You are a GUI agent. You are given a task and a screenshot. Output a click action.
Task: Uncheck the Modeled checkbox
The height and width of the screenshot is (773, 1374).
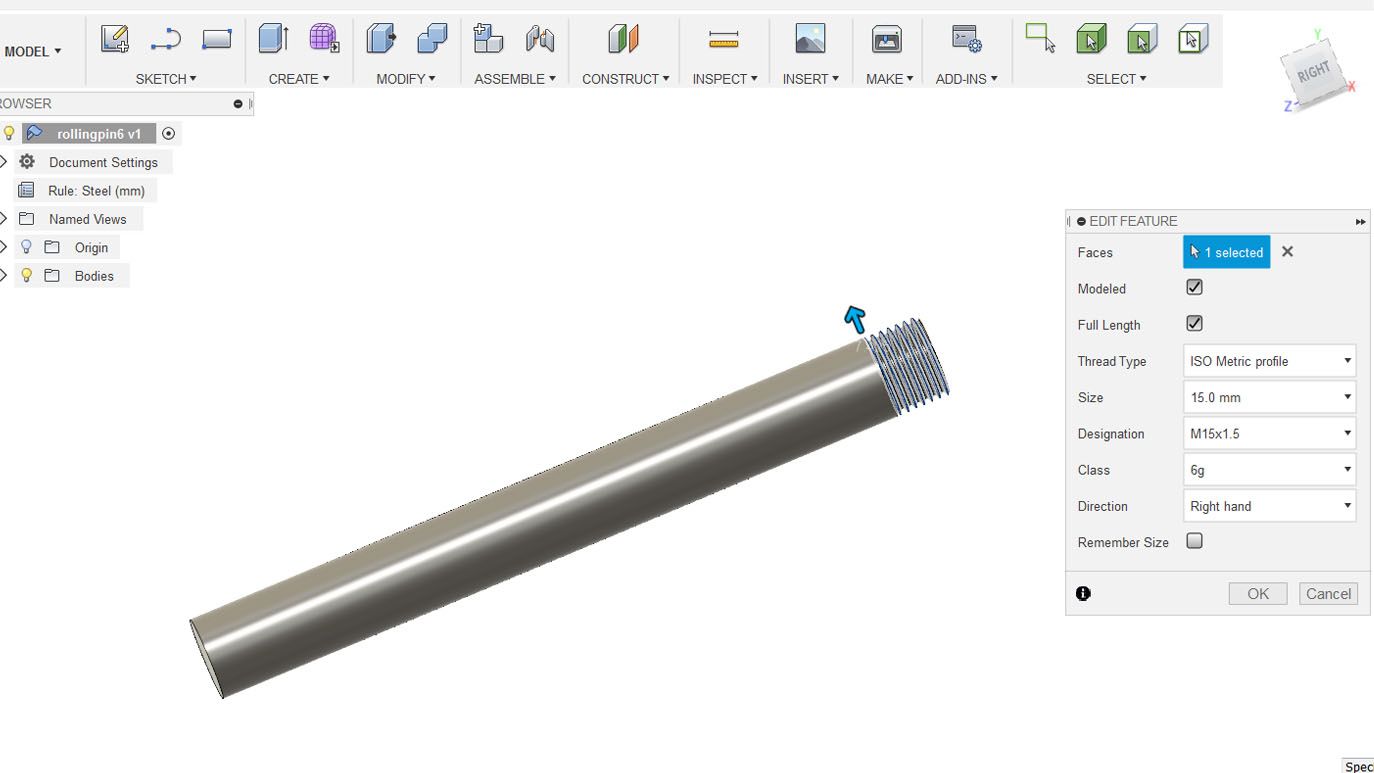click(1194, 287)
